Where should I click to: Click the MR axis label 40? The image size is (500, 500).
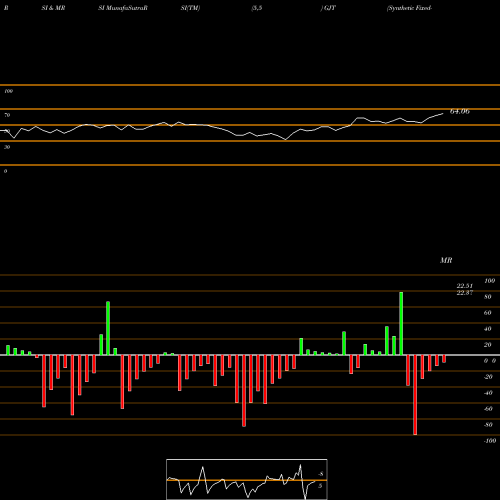tap(488, 329)
